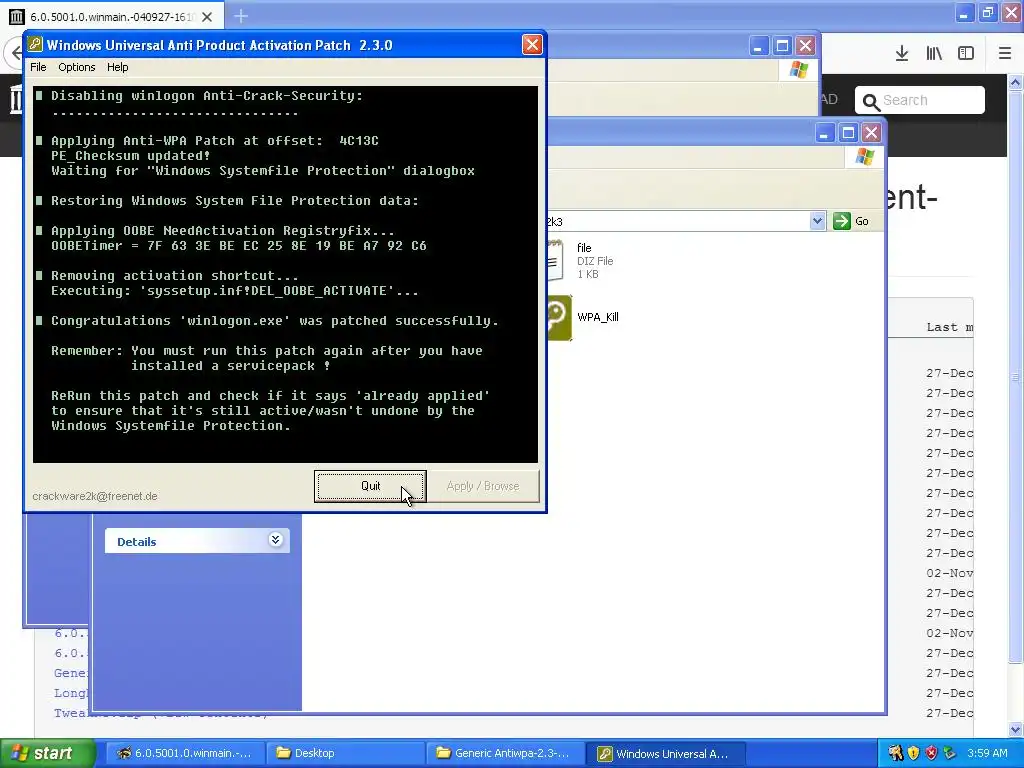Click the Last modified column header

pos(950,327)
